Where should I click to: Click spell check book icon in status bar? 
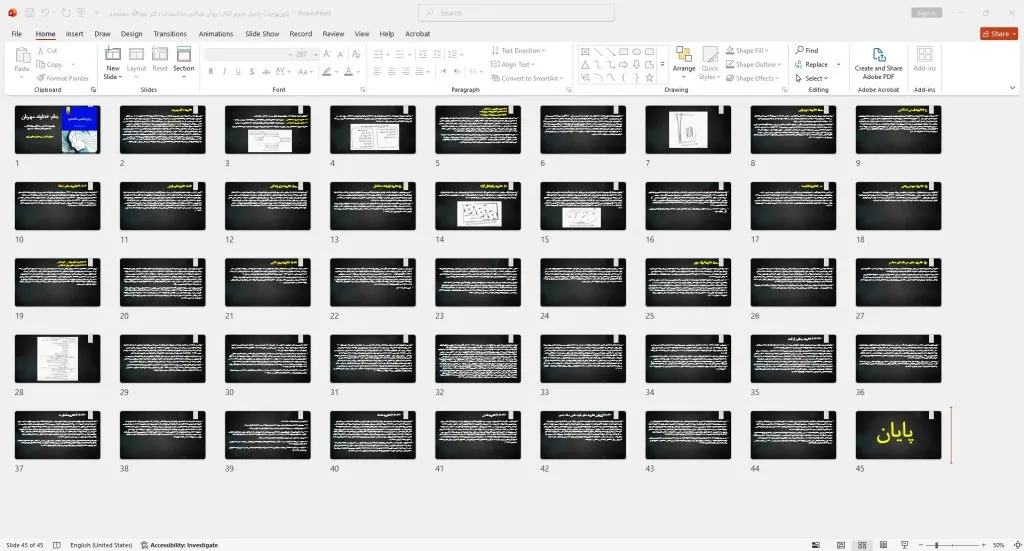click(57, 545)
